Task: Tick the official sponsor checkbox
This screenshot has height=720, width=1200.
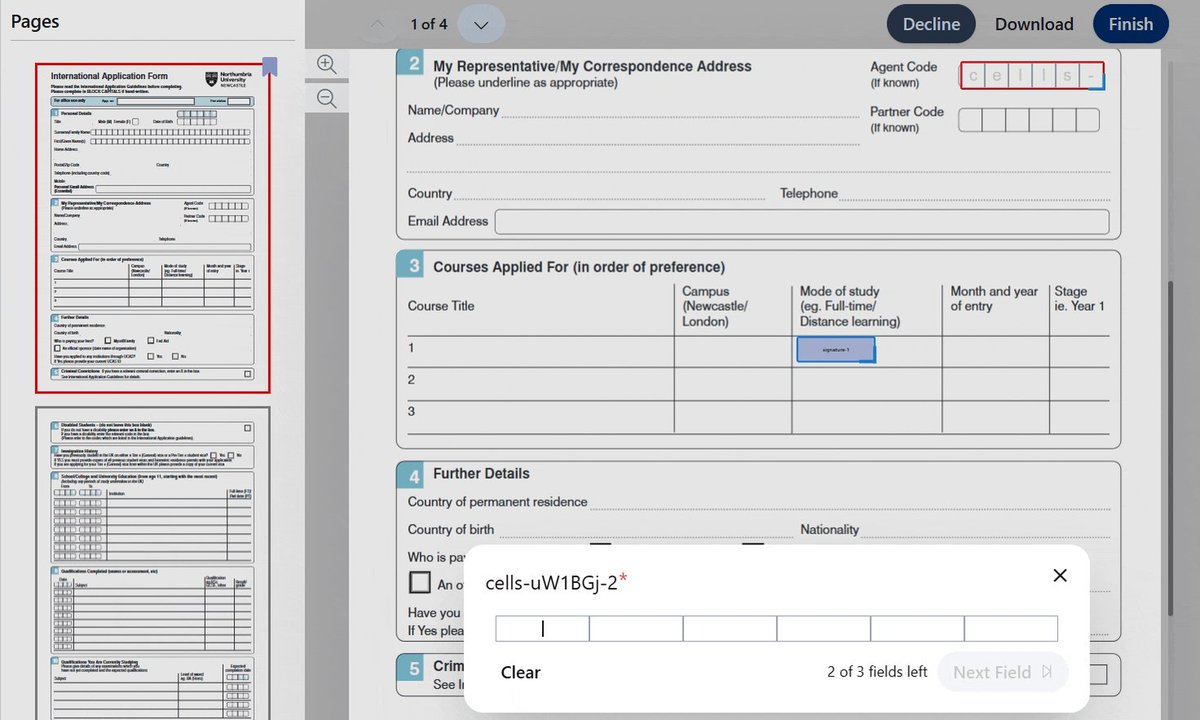Action: click(x=420, y=581)
